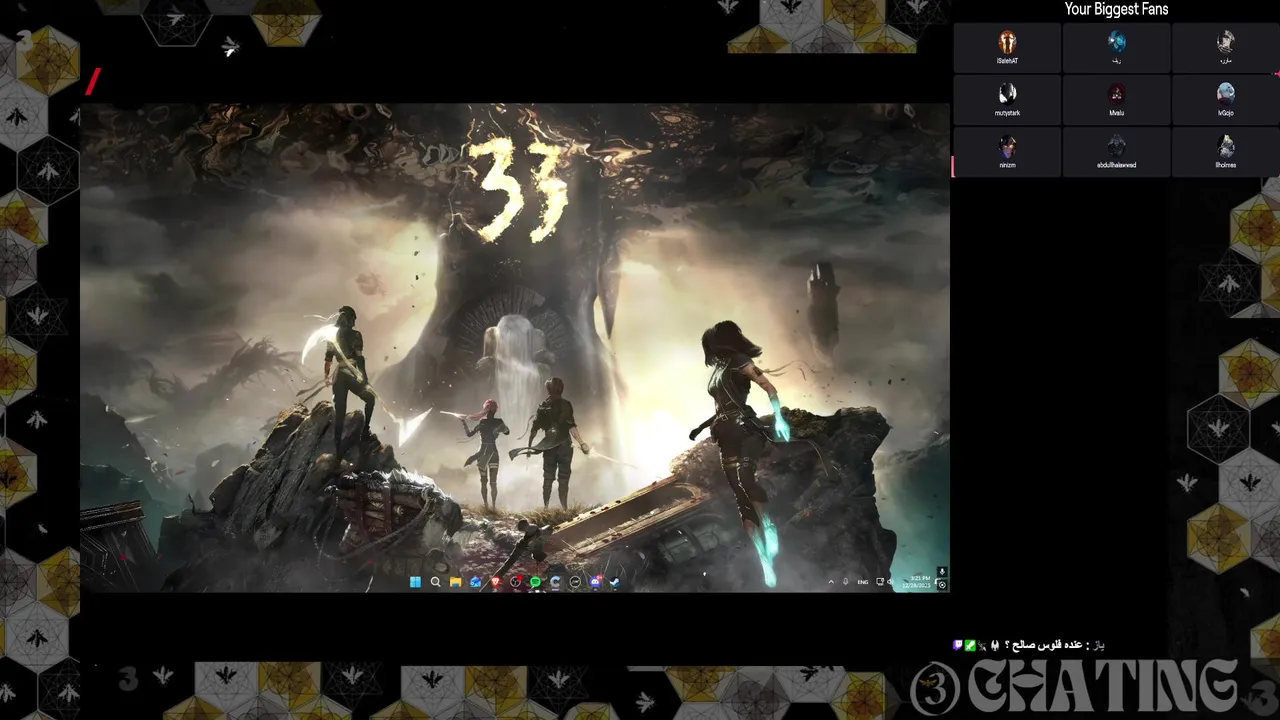1280x720 pixels.
Task: Select fan card mutystark
Action: 1007,100
